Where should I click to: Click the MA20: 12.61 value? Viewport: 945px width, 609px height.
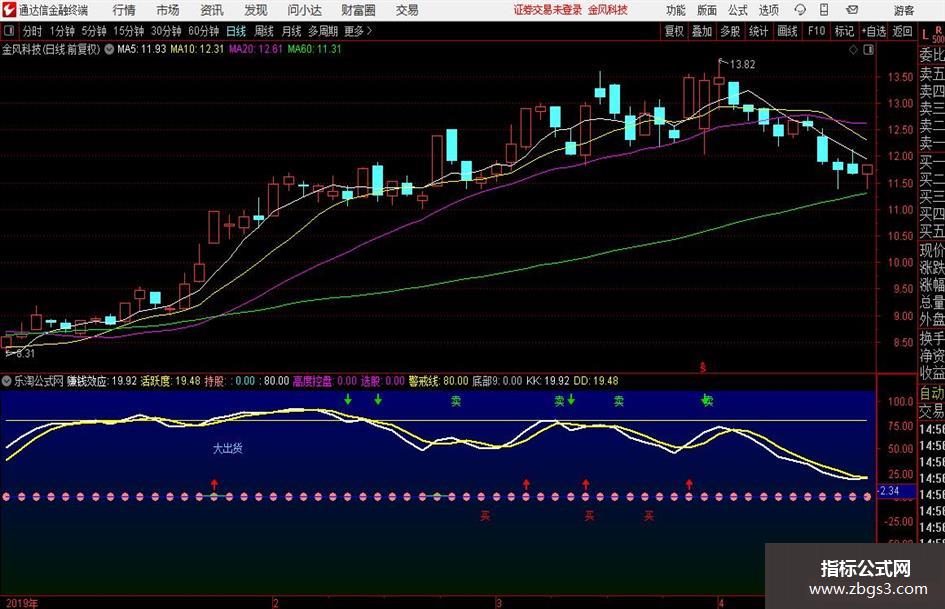pos(256,49)
